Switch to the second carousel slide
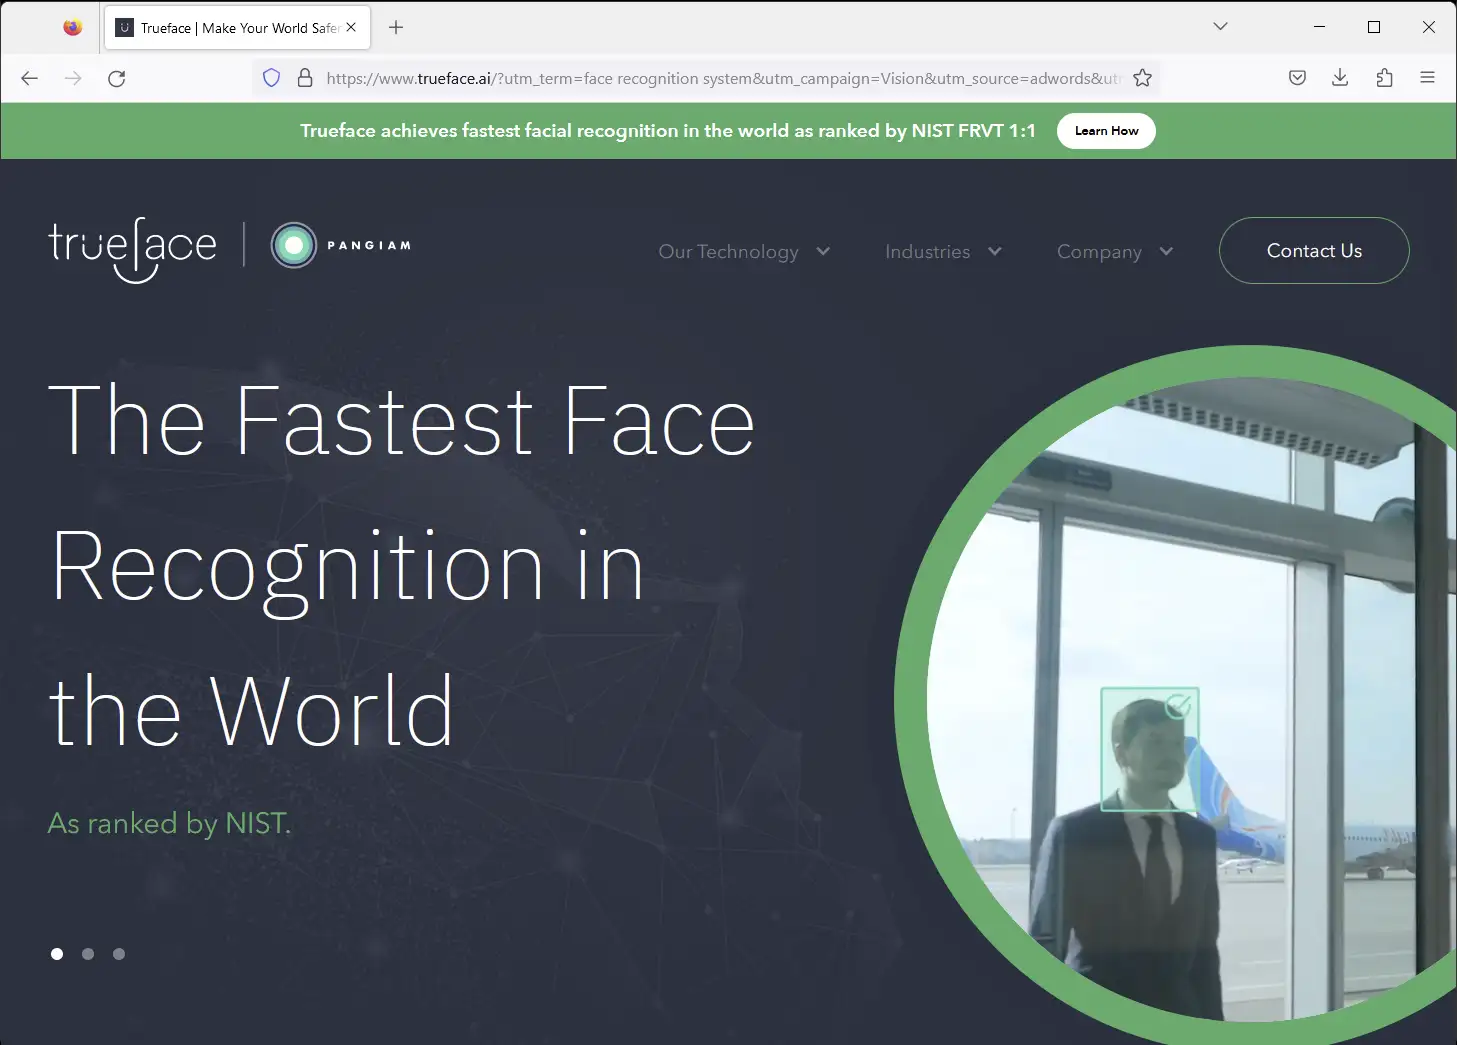Image resolution: width=1457 pixels, height=1045 pixels. point(88,954)
